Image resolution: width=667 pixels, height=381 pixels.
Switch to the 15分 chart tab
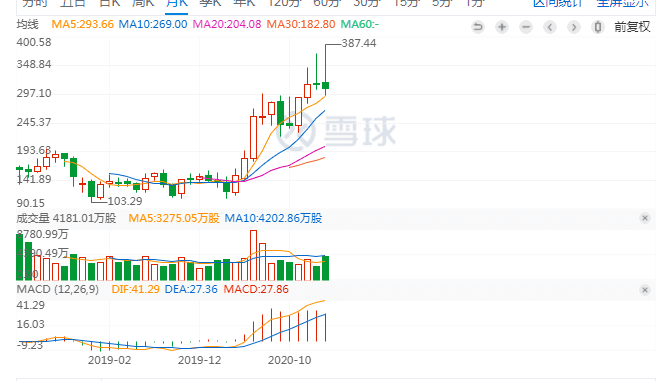click(407, 3)
